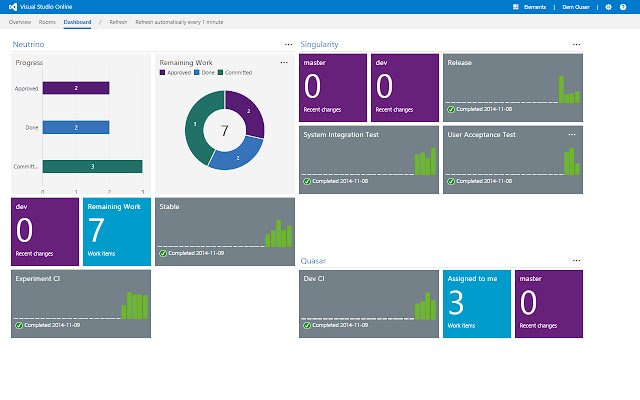Viewport: 640px width, 400px height.
Task: Open the User Acceptance Test tile ellipsis
Action: pos(572,134)
